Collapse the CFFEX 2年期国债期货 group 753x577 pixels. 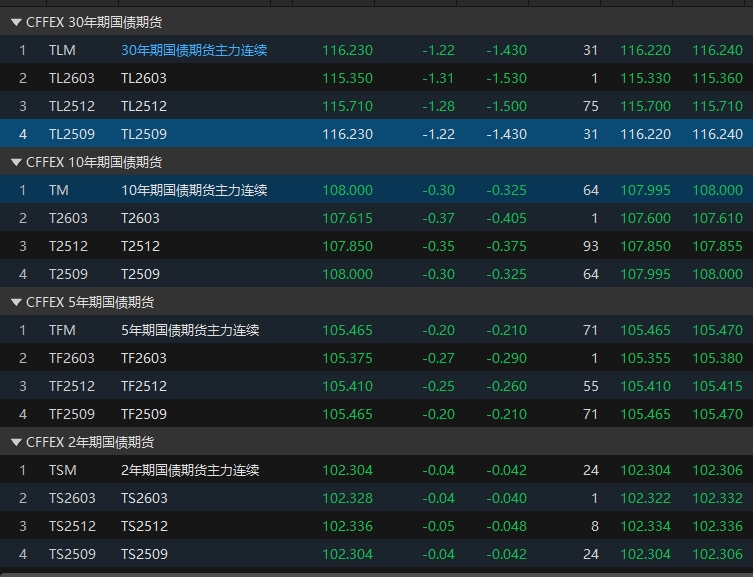pos(16,442)
